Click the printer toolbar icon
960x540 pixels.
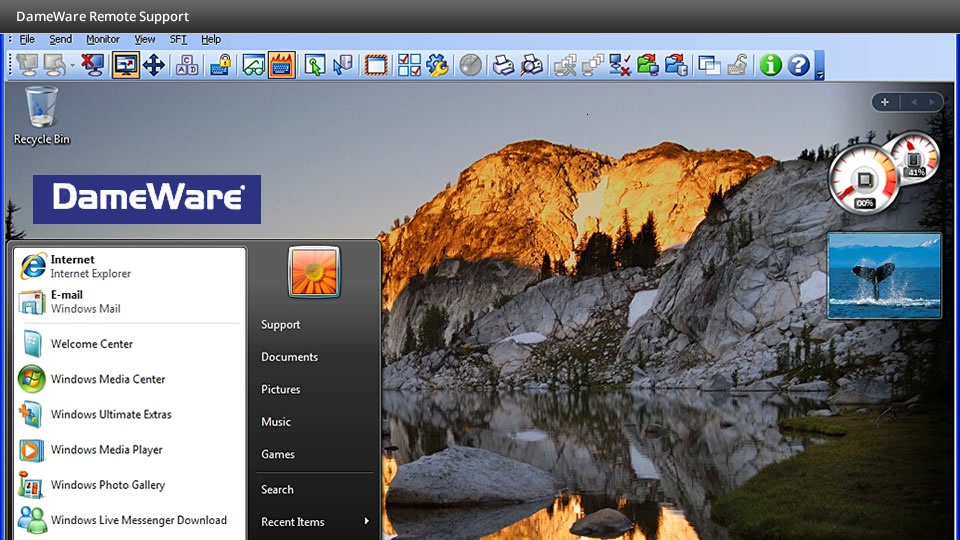(x=503, y=65)
